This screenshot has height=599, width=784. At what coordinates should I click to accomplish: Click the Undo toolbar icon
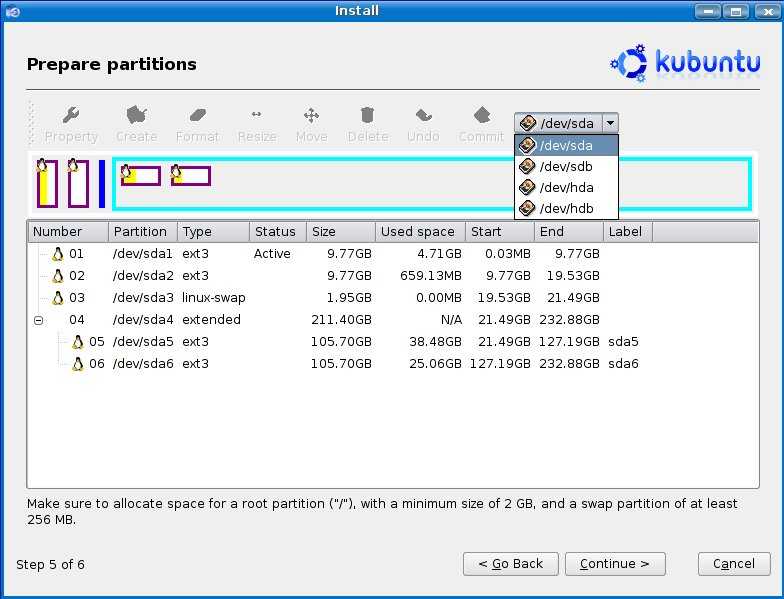click(423, 115)
